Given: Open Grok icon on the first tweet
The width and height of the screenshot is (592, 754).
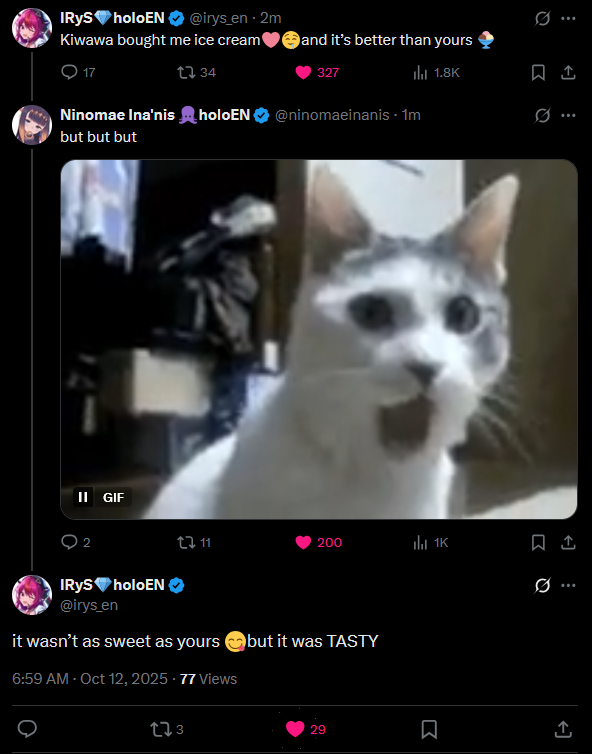Looking at the screenshot, I should pyautogui.click(x=542, y=19).
